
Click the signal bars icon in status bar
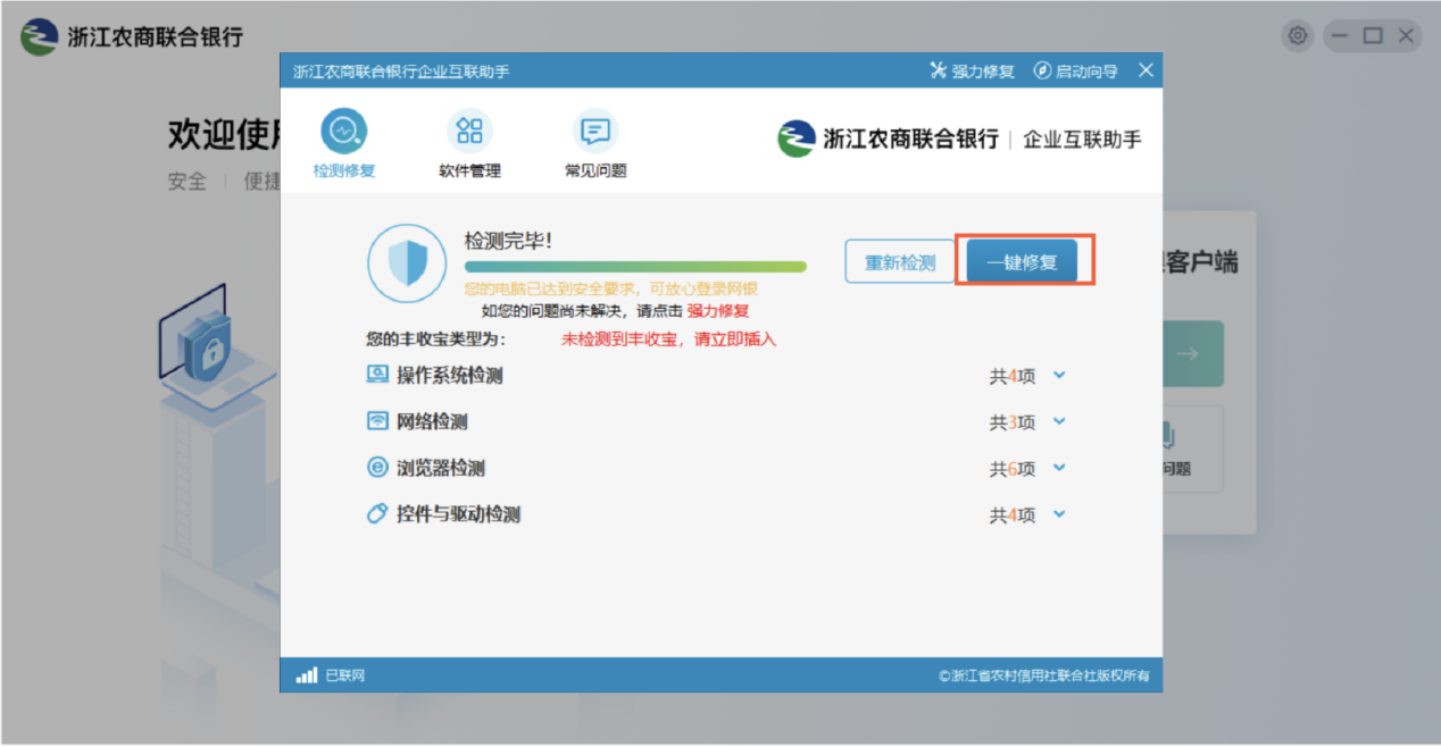(x=307, y=675)
